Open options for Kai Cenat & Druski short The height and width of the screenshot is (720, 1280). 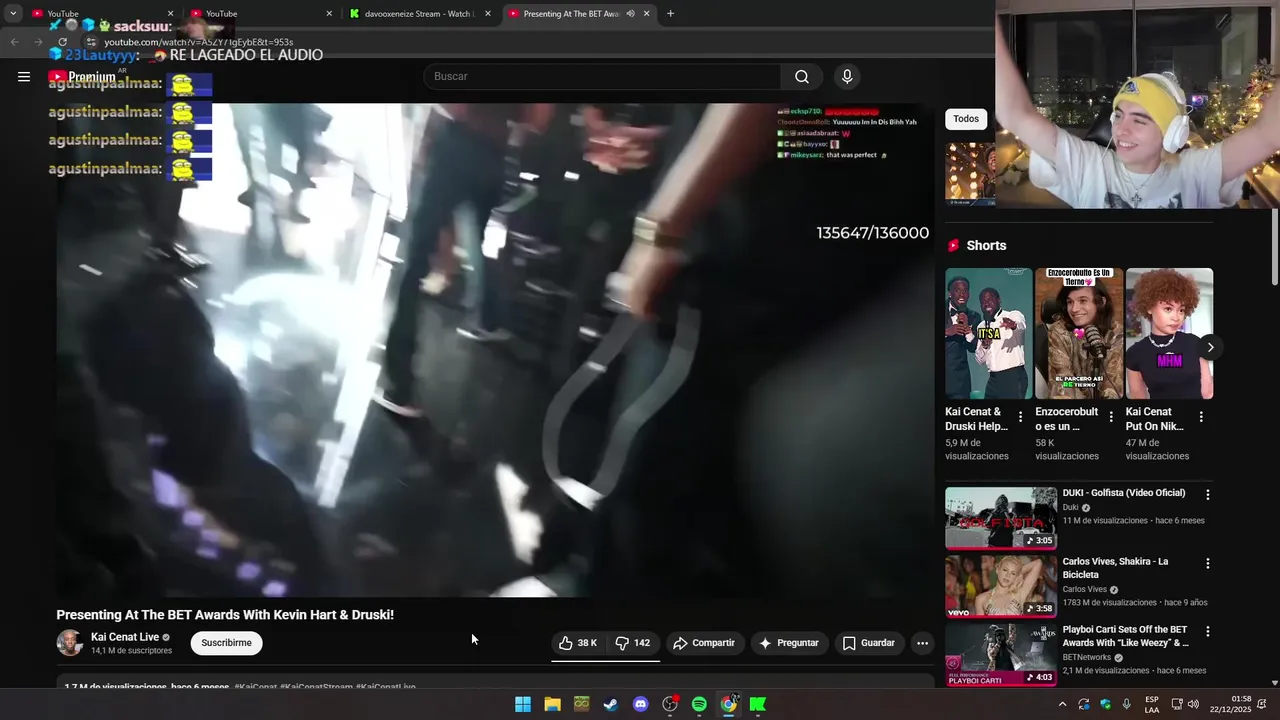click(x=1021, y=417)
